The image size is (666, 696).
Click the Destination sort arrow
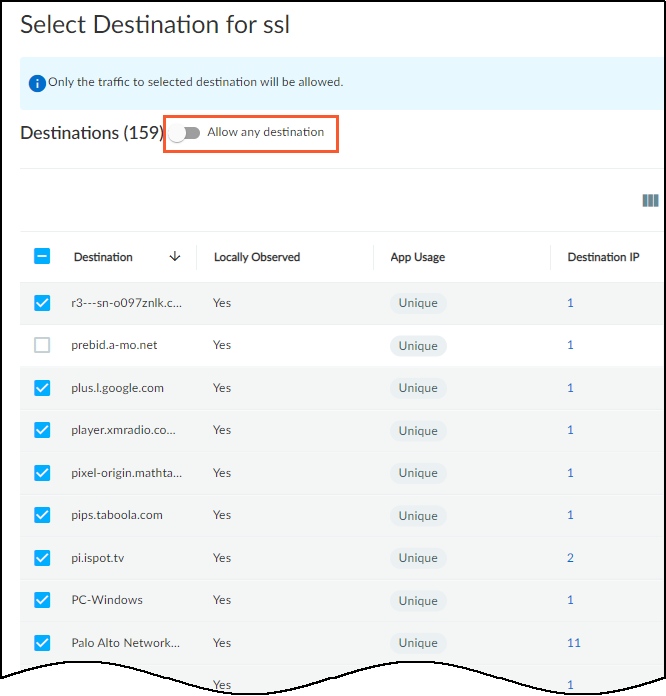pos(175,257)
